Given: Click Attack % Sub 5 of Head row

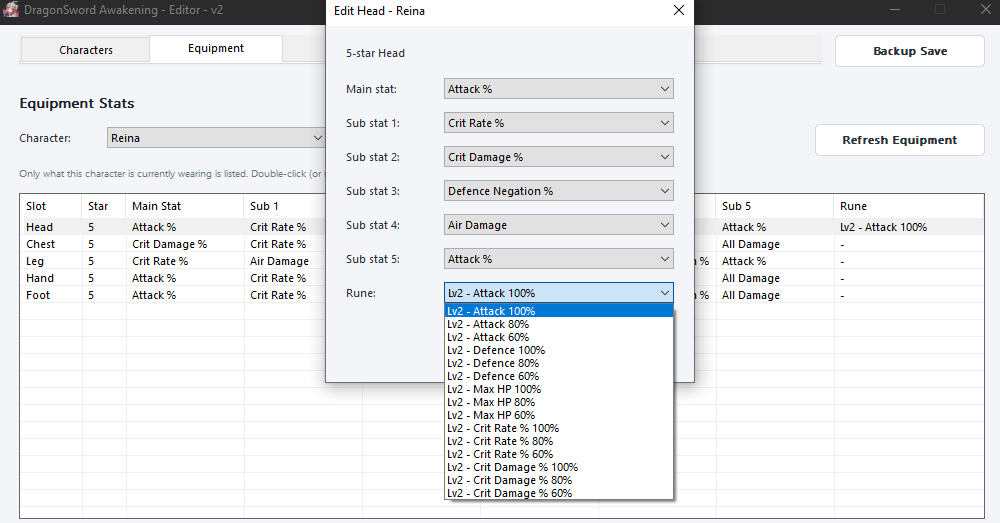Looking at the screenshot, I should (744, 227).
